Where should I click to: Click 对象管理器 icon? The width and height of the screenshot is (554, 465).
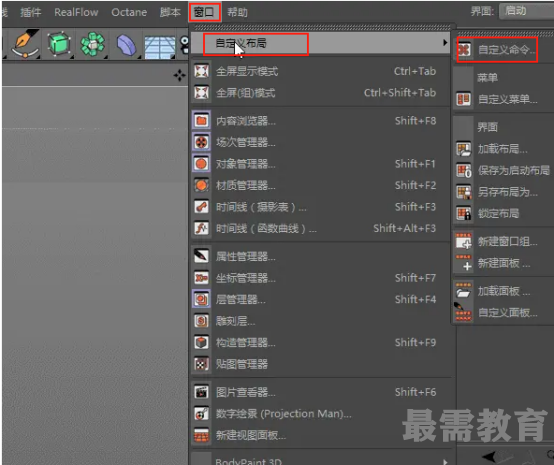[x=201, y=164]
